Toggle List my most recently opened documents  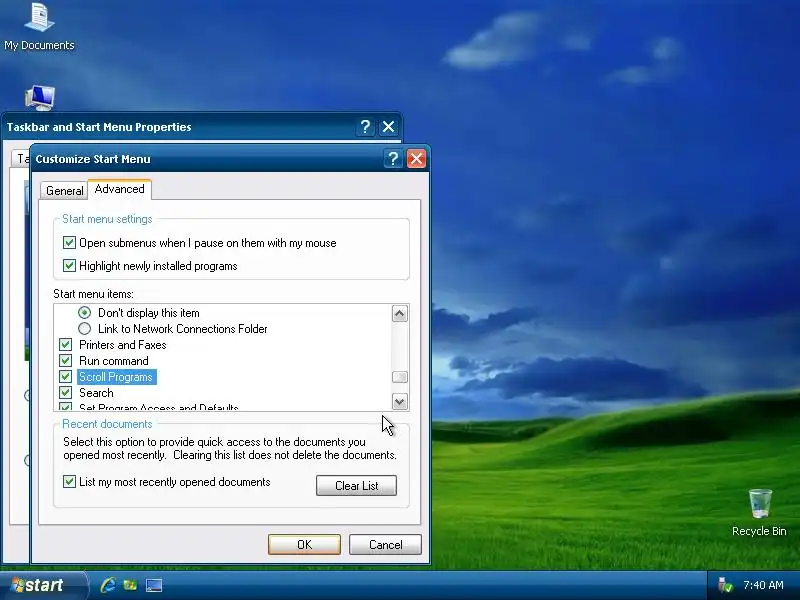[69, 482]
